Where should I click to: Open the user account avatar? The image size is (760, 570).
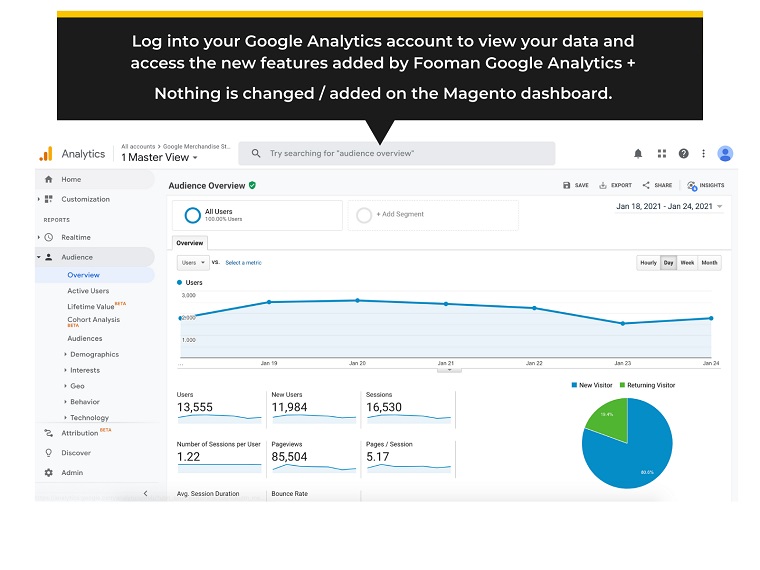click(725, 154)
